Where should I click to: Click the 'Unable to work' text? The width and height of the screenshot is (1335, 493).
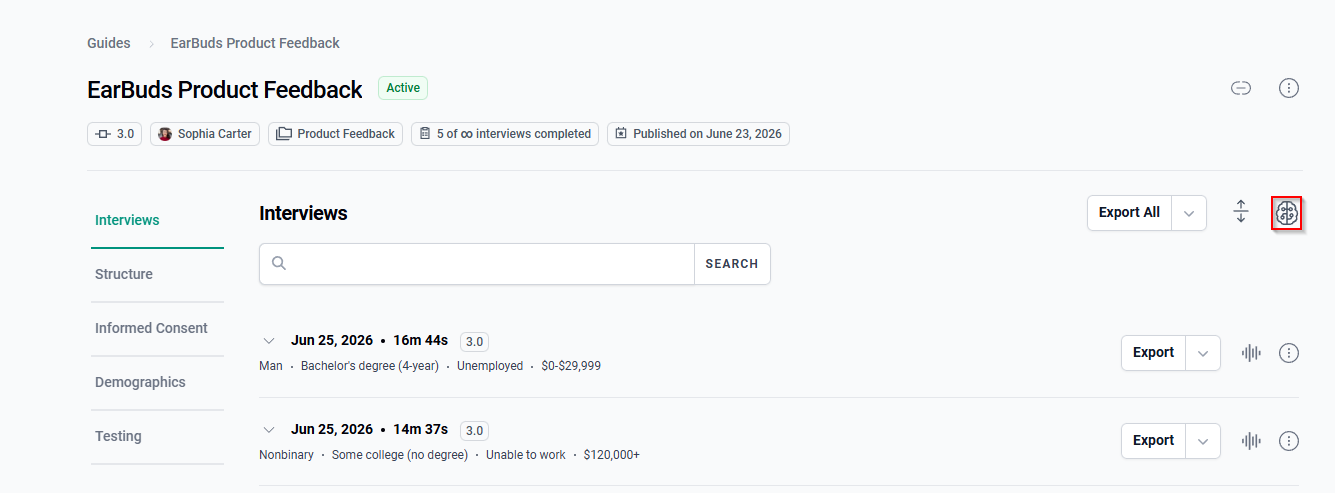pos(526,455)
